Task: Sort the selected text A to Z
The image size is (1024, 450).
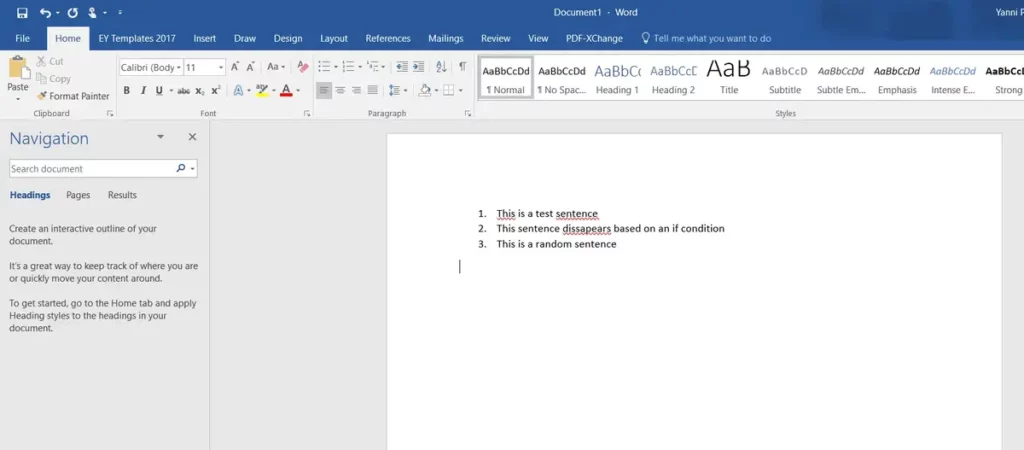Action: (441, 67)
